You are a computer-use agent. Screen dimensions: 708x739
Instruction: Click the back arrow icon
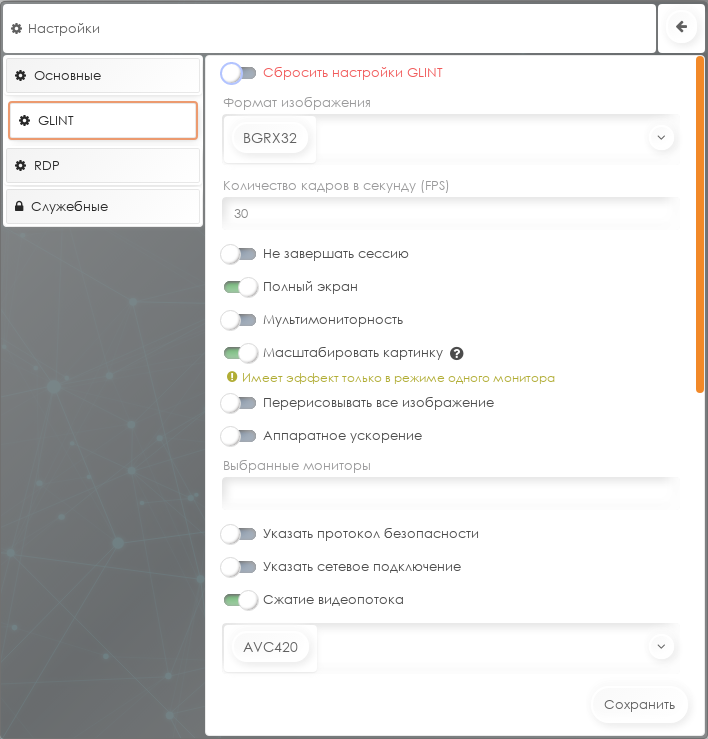[x=682, y=28]
